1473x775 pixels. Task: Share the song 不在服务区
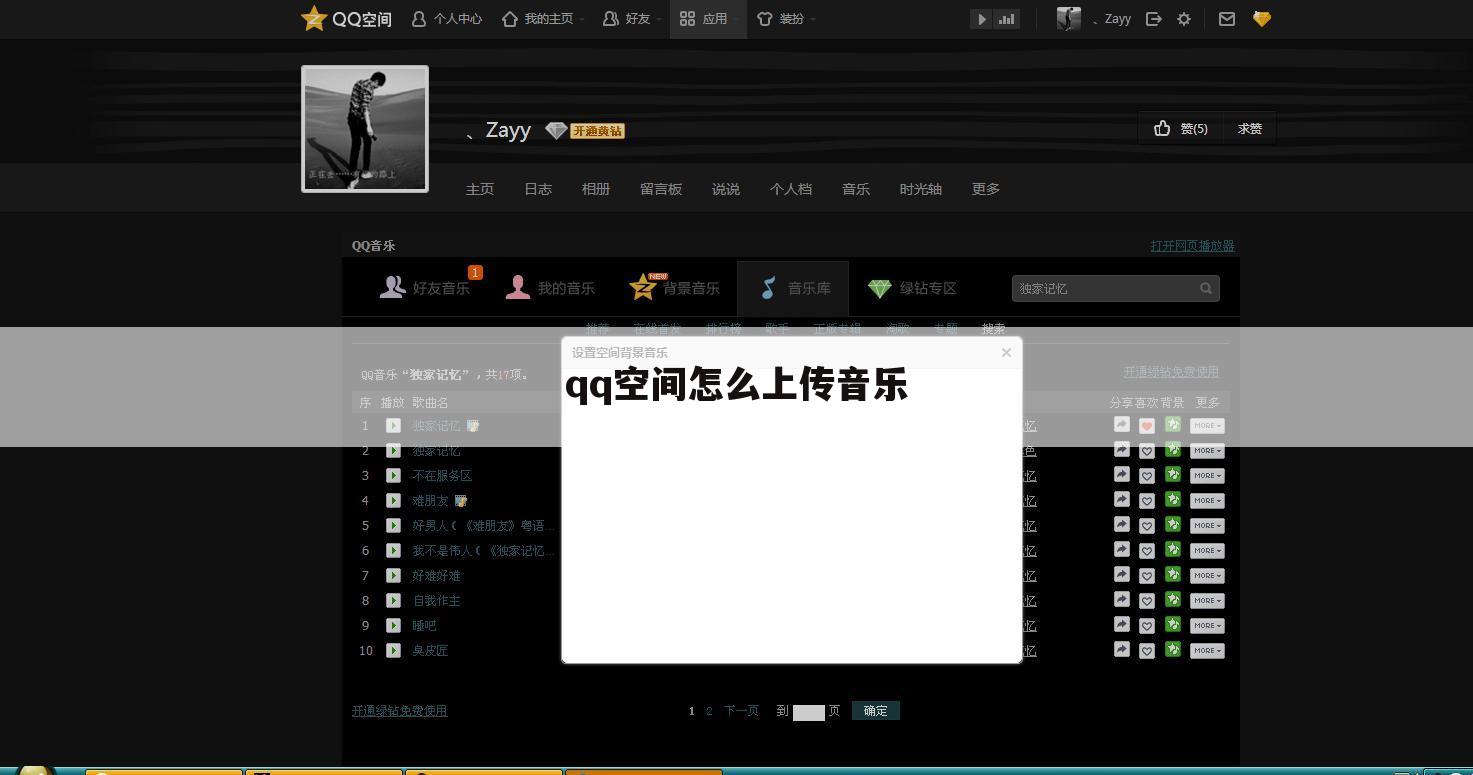[1122, 475]
